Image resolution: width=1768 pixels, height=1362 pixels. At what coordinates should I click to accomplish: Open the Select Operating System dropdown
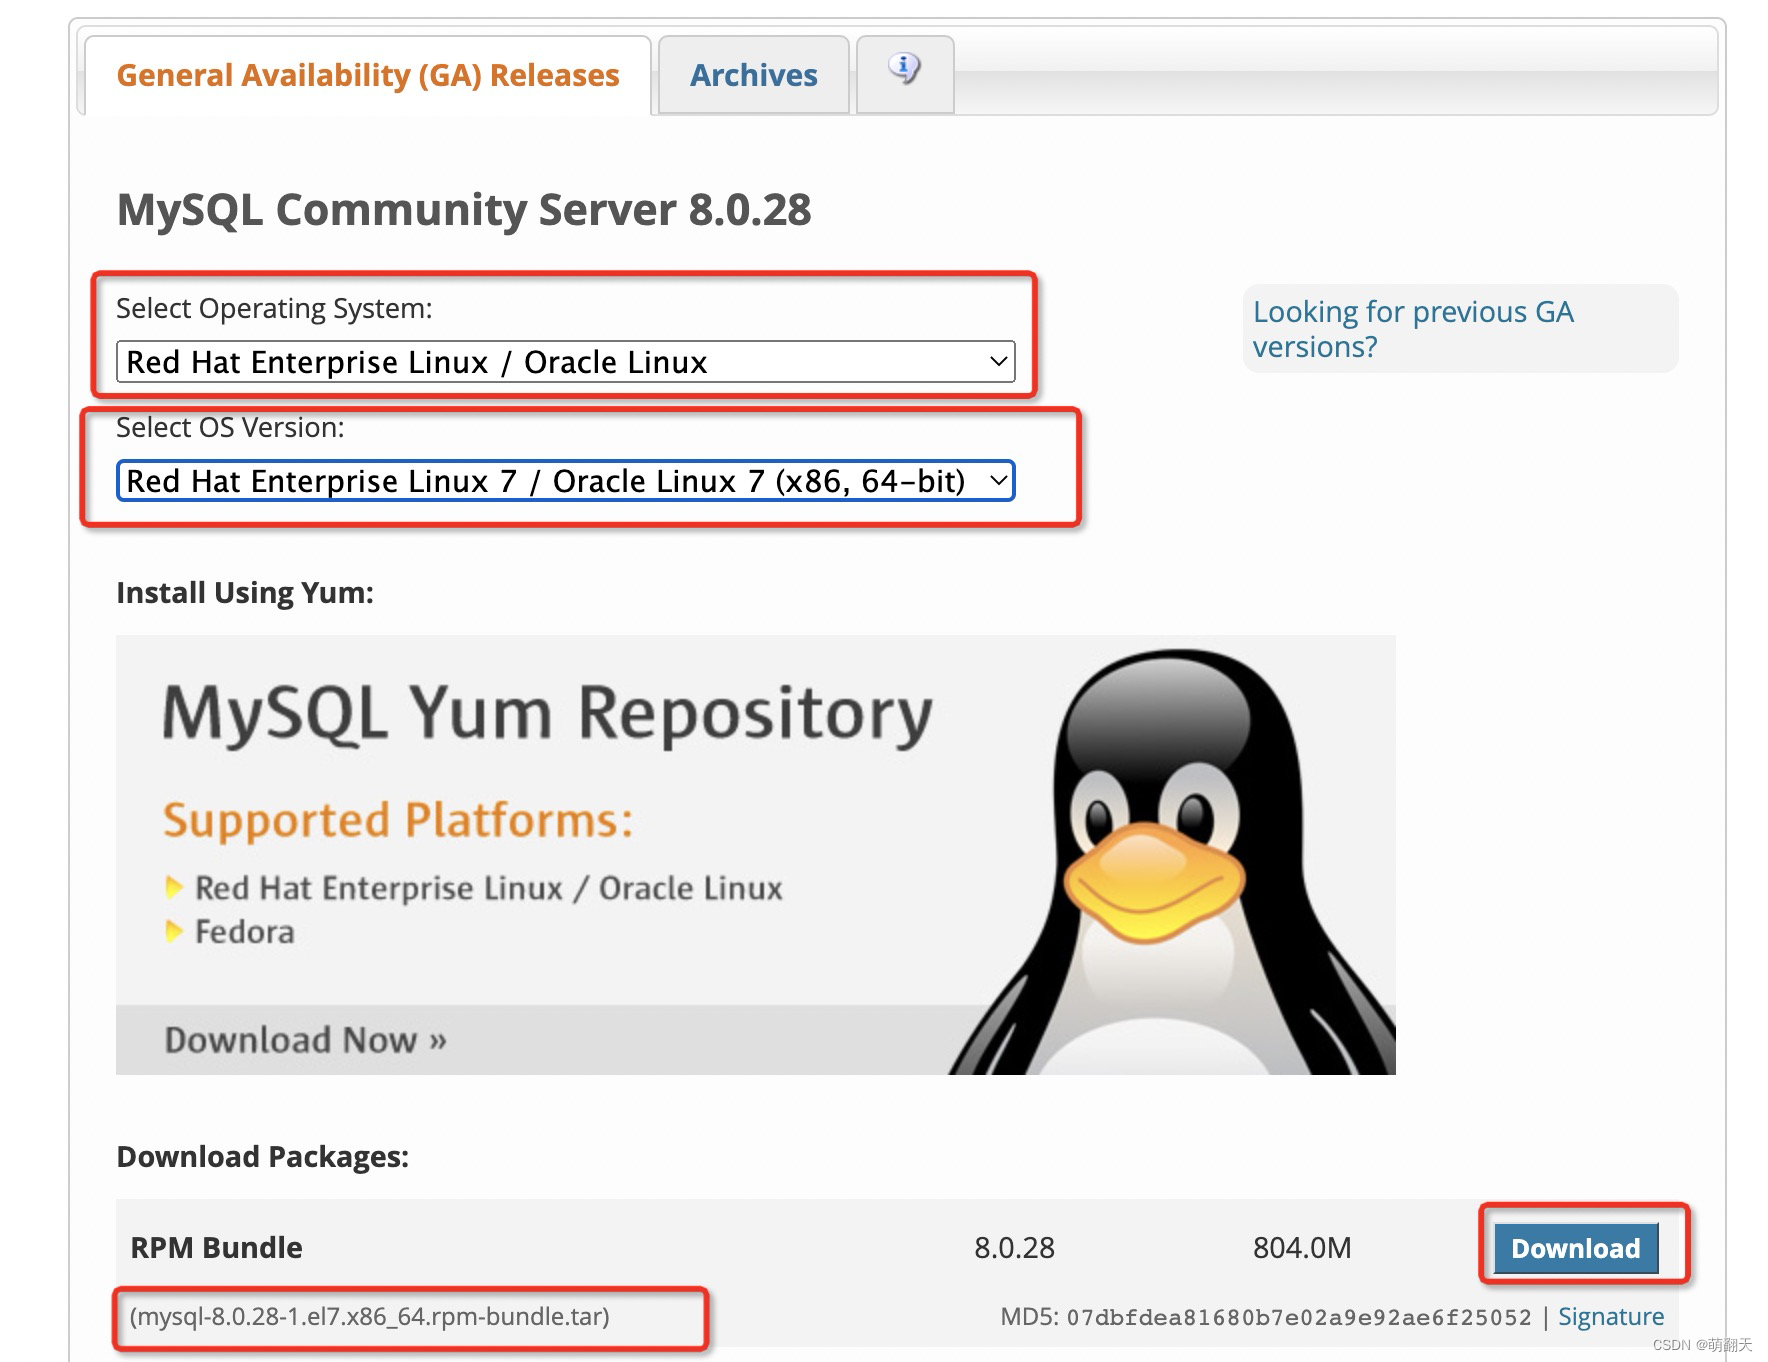click(x=565, y=362)
